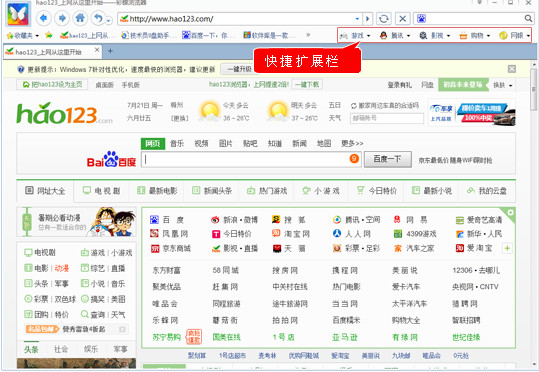Click the colorful butterfly browser logo

tap(18, 14)
